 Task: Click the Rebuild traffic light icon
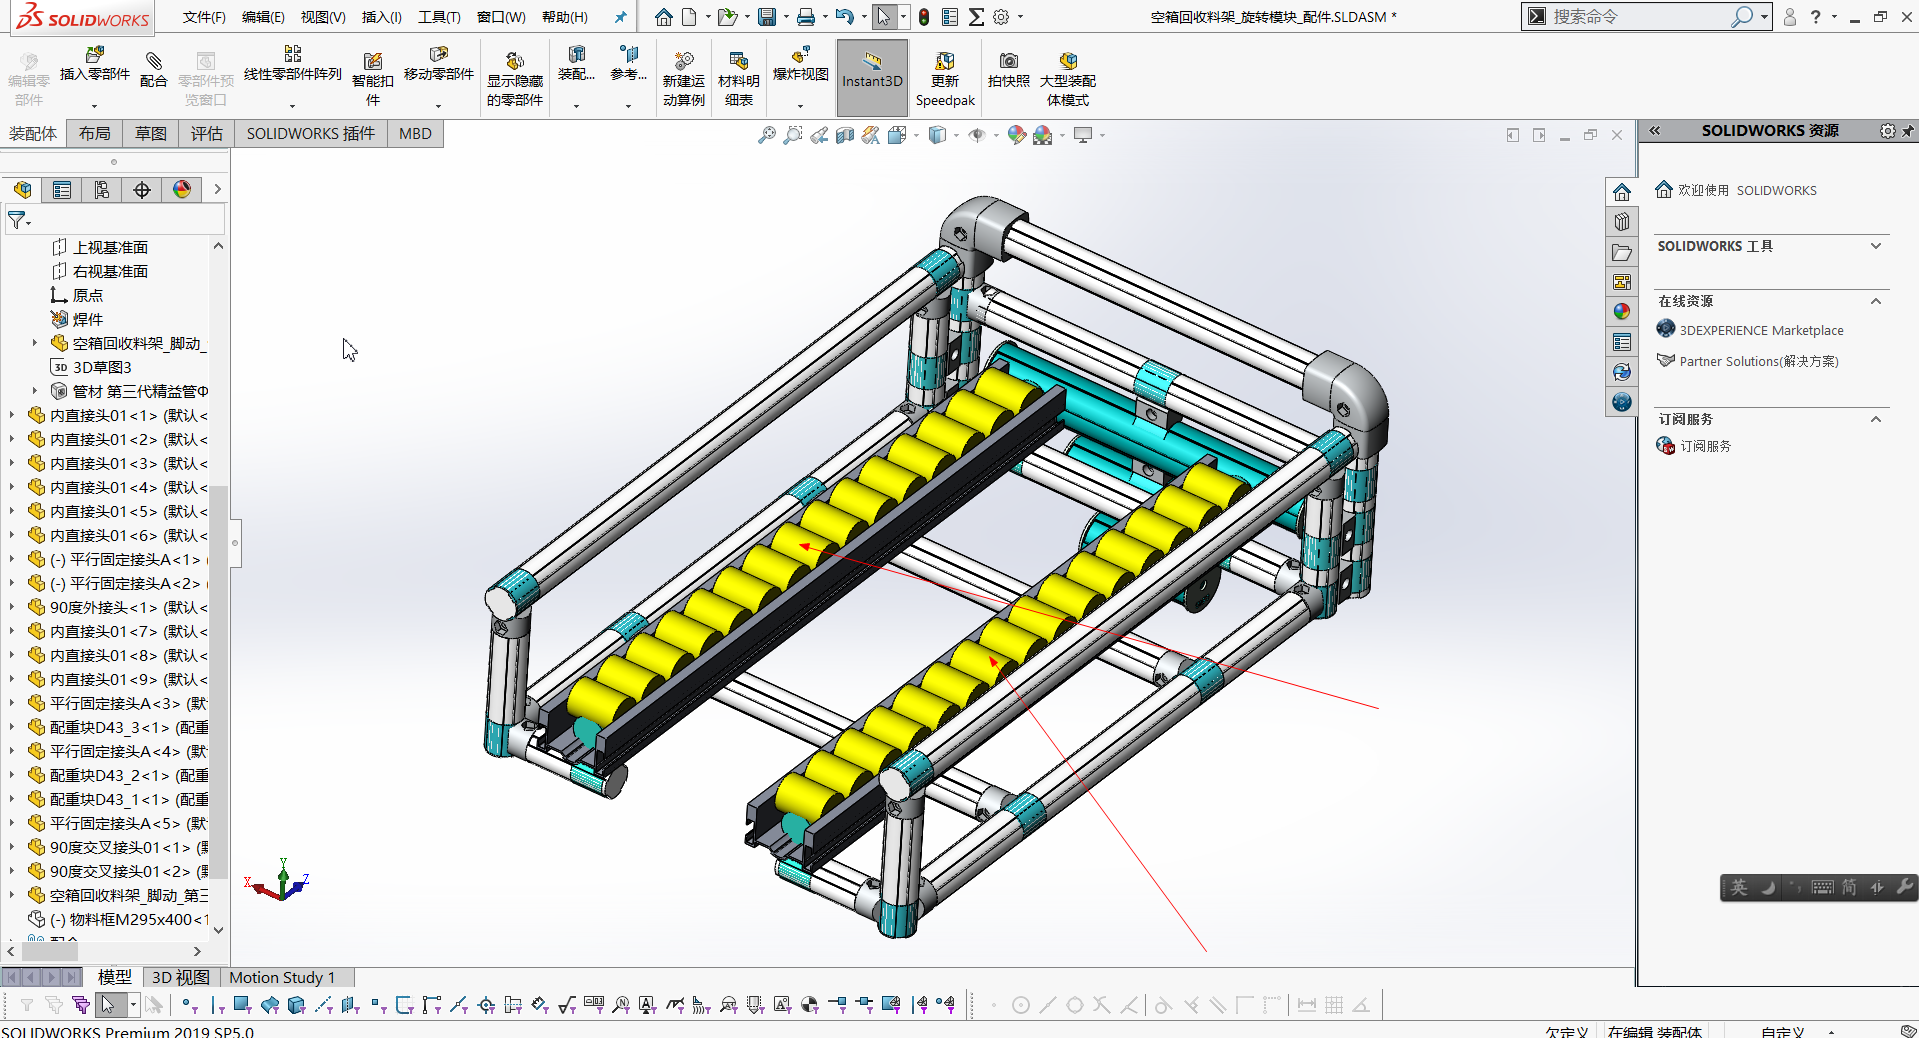(x=924, y=17)
